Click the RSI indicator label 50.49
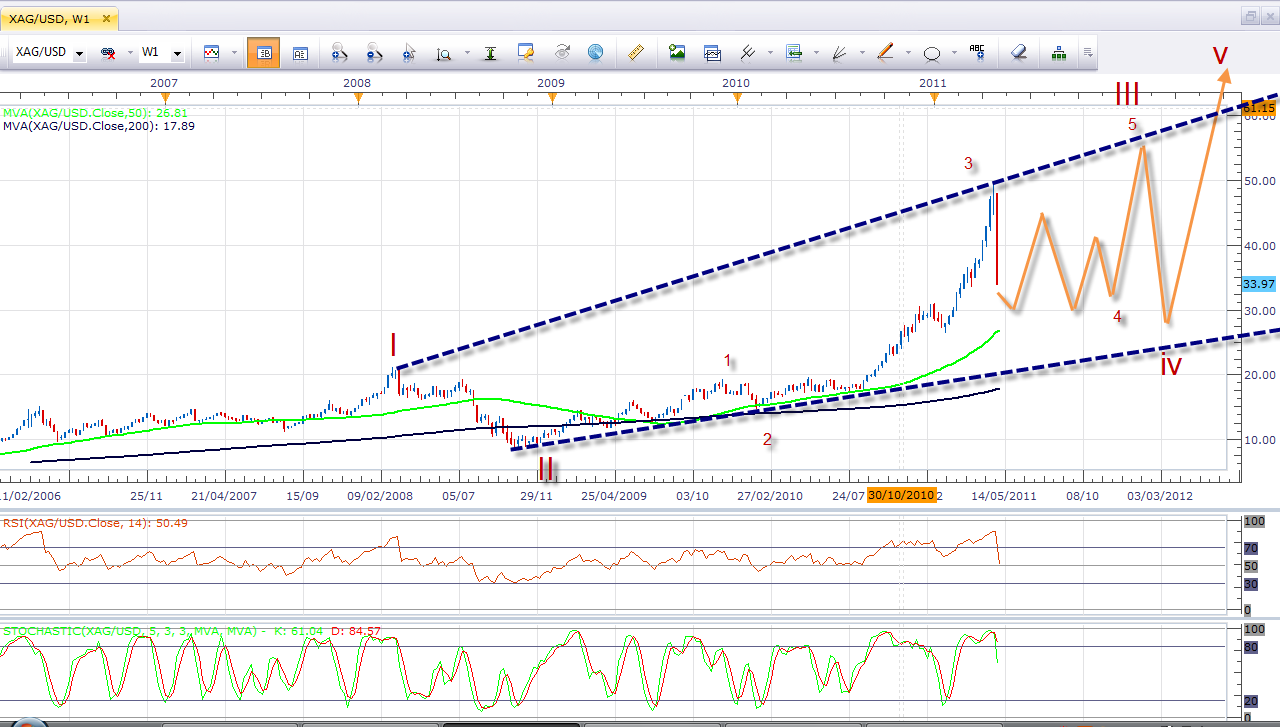Viewport: 1280px width, 727px height. (95, 523)
